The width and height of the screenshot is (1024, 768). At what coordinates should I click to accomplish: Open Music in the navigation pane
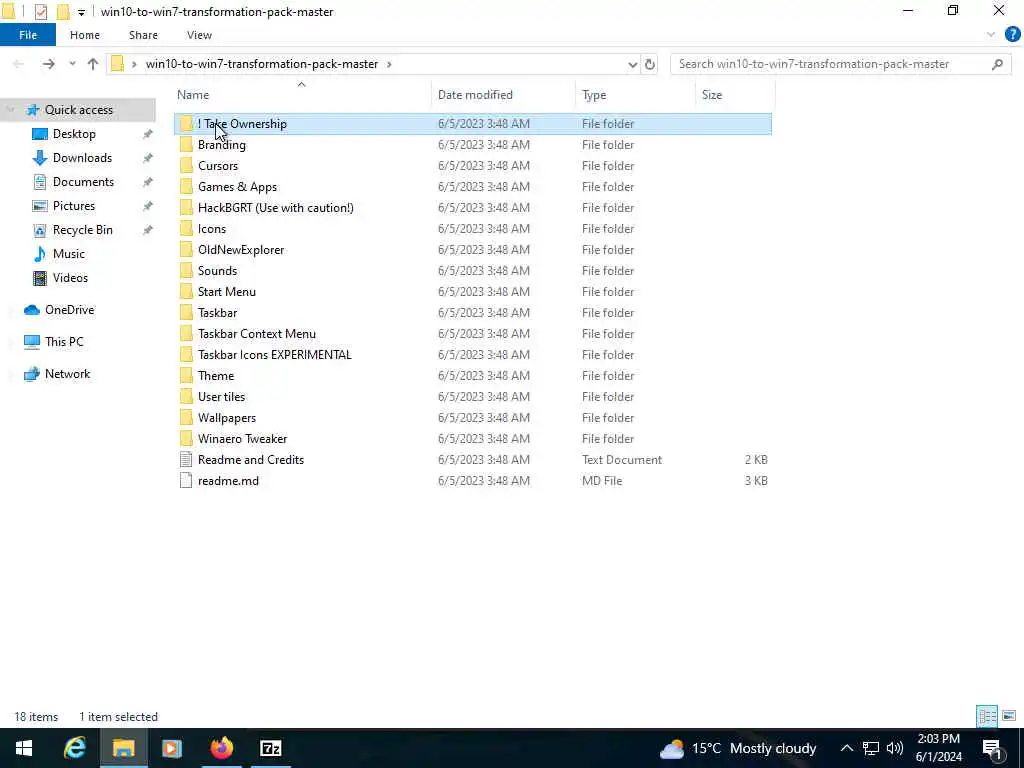tap(69, 254)
